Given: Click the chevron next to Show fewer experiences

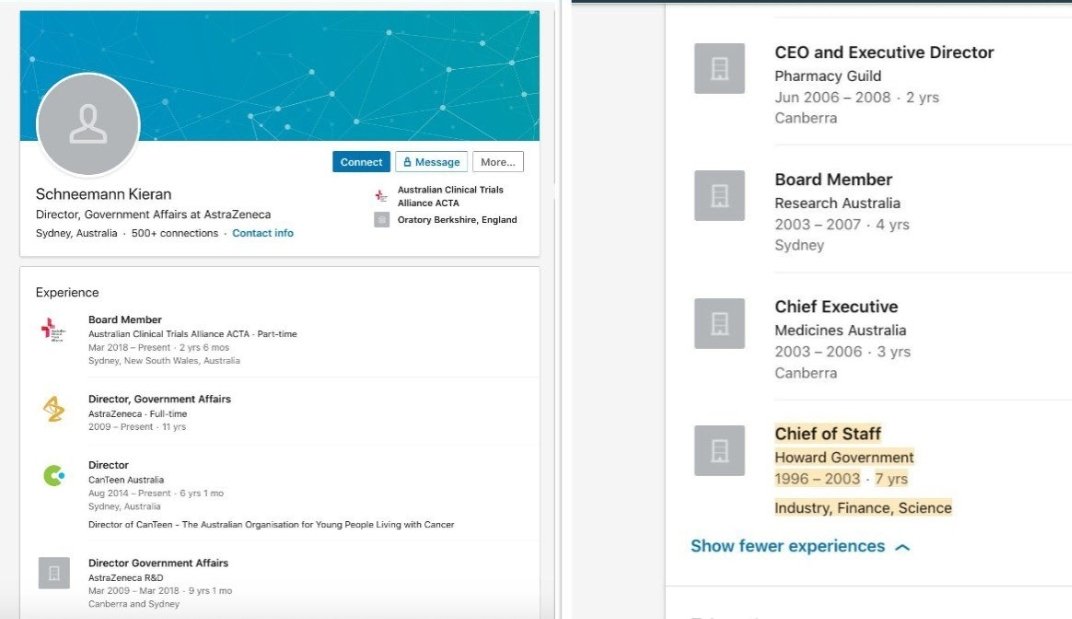Looking at the screenshot, I should point(902,547).
